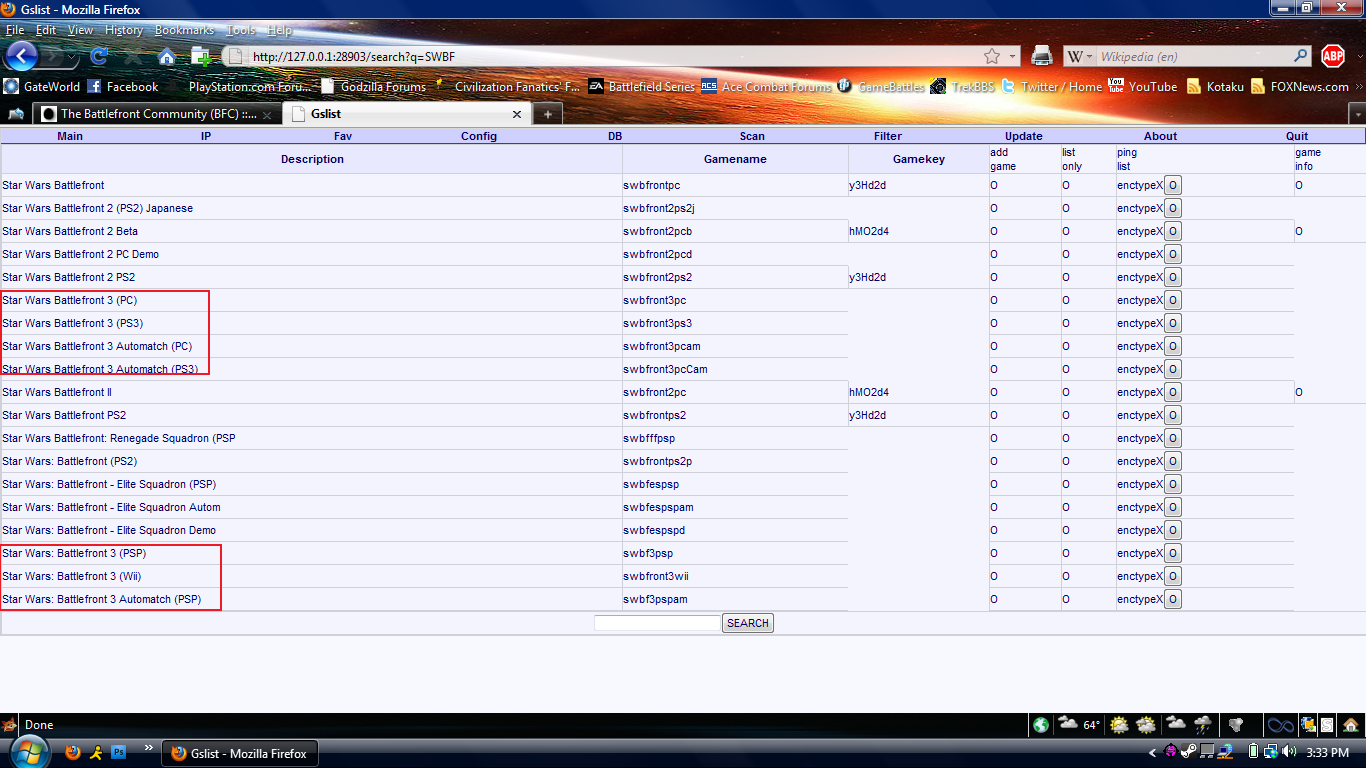Click the SEARCH button
The image size is (1366, 768).
click(748, 623)
